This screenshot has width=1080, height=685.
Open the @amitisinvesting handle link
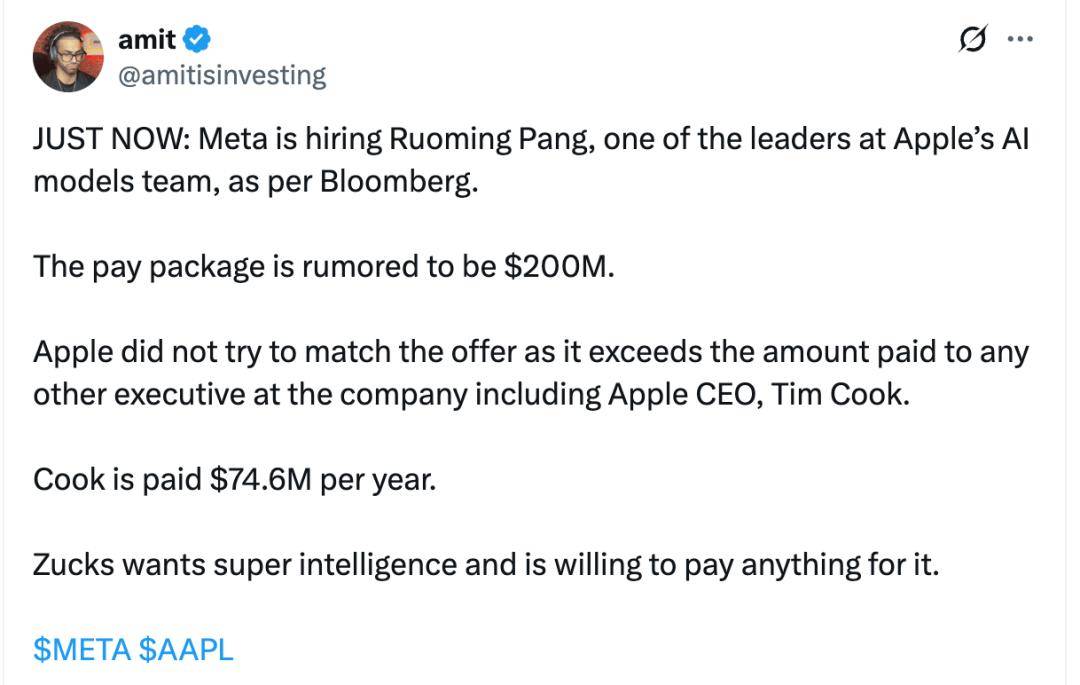pyautogui.click(x=222, y=75)
